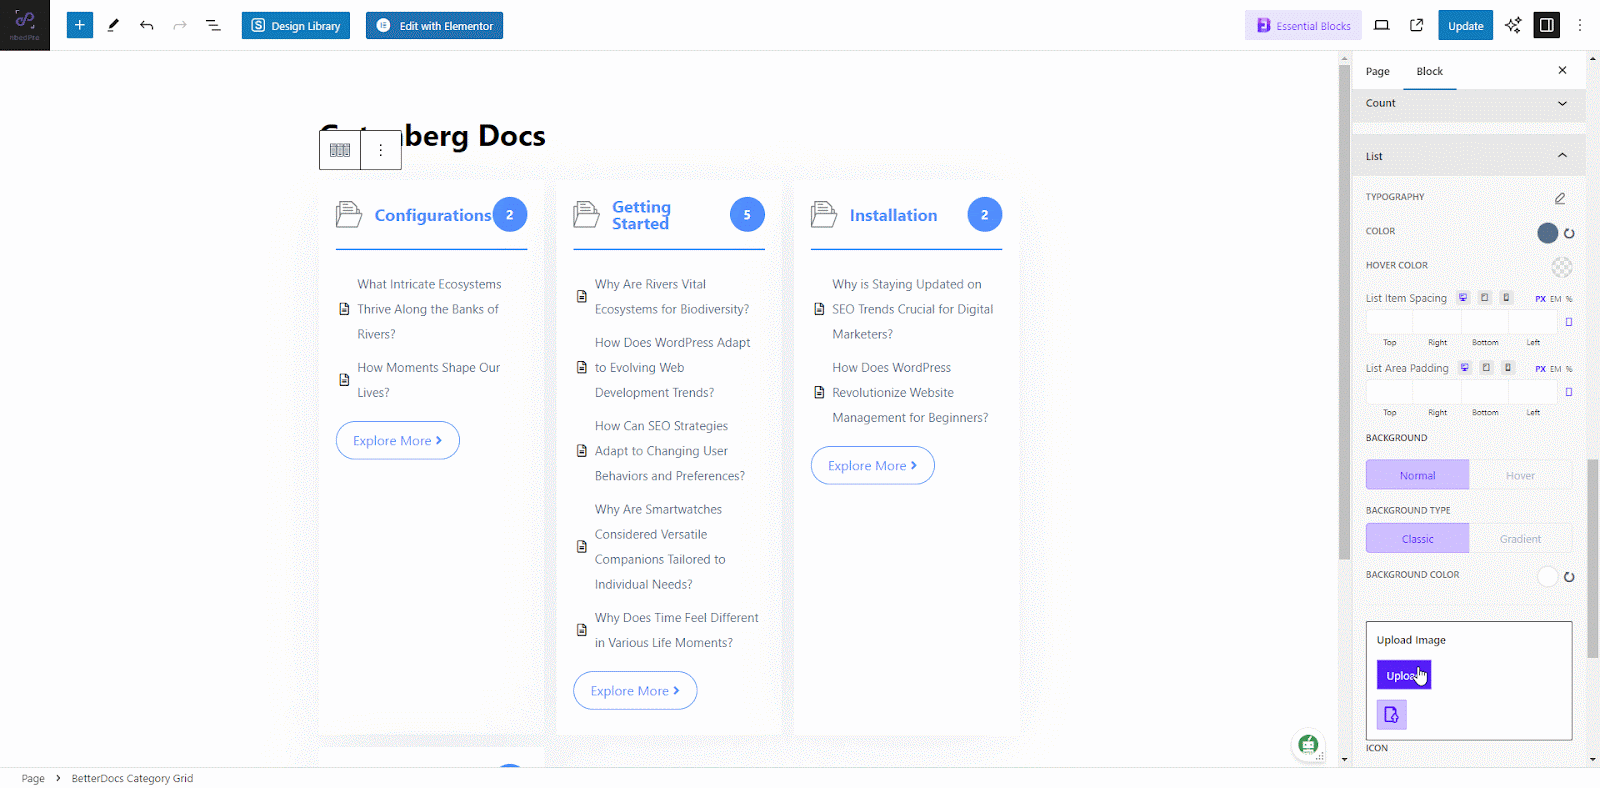Close the settings sidebar

pos(1562,70)
